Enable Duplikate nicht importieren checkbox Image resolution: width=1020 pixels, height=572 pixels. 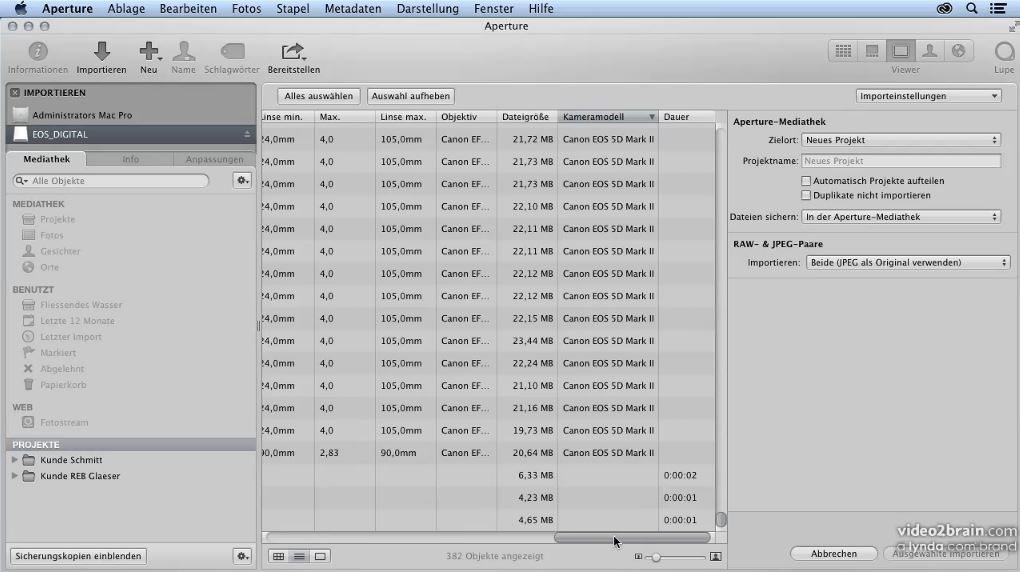(x=806, y=195)
